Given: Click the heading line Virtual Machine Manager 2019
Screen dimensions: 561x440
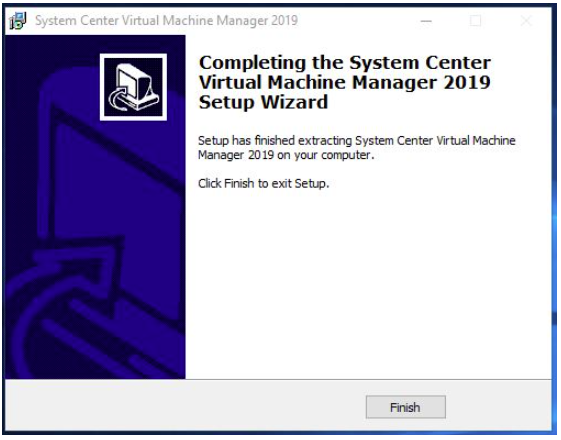Looking at the screenshot, I should 345,82.
